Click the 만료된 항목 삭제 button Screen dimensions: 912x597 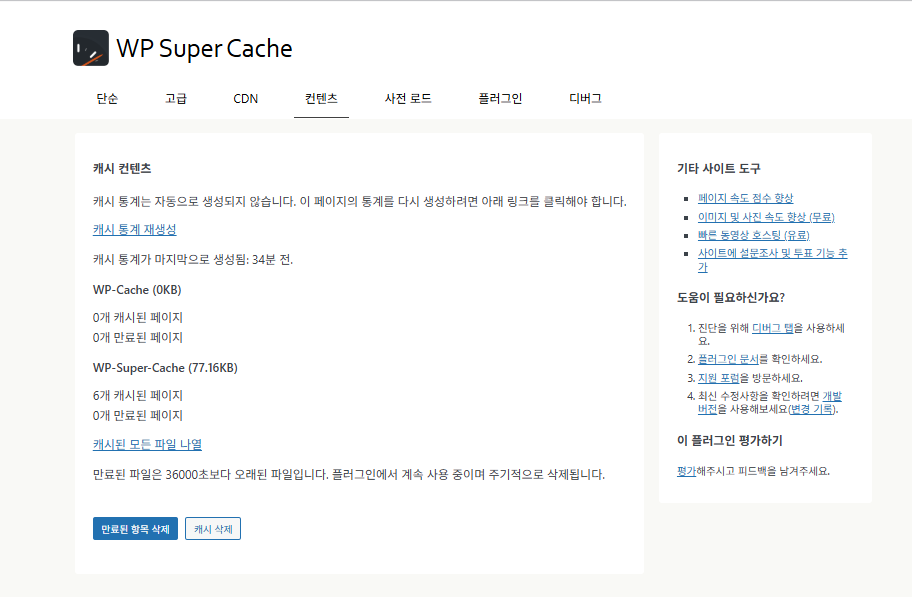pyautogui.click(x=135, y=528)
